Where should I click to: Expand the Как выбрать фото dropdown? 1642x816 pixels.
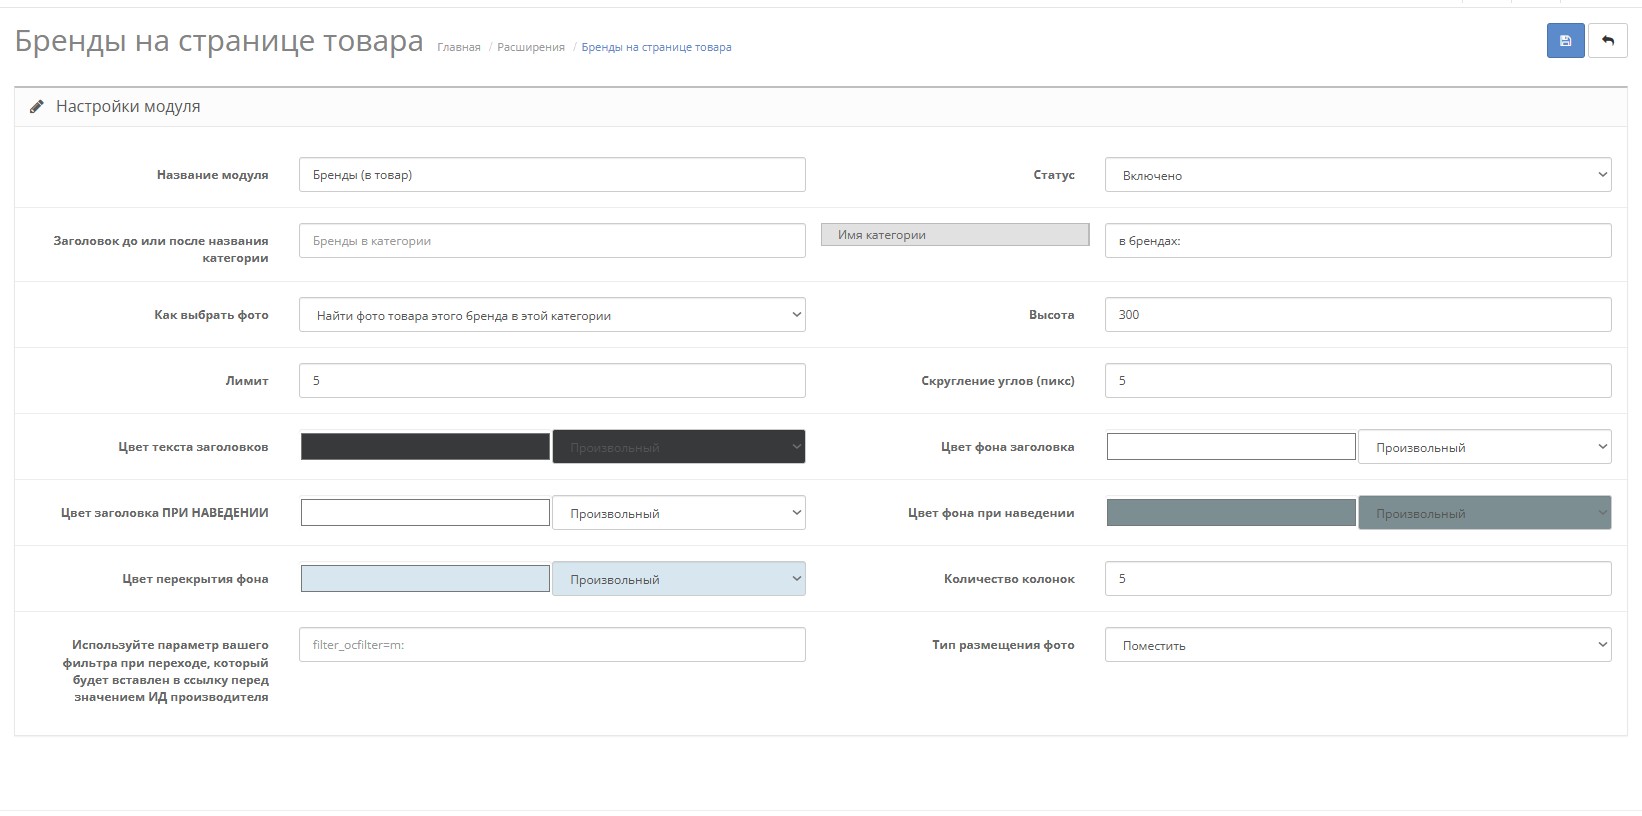[552, 315]
